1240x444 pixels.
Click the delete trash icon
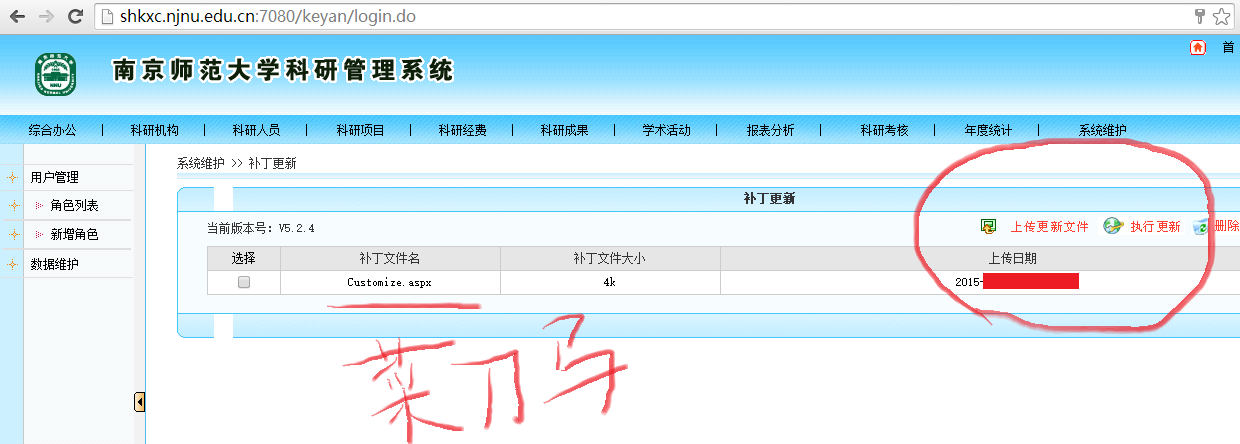[1201, 227]
